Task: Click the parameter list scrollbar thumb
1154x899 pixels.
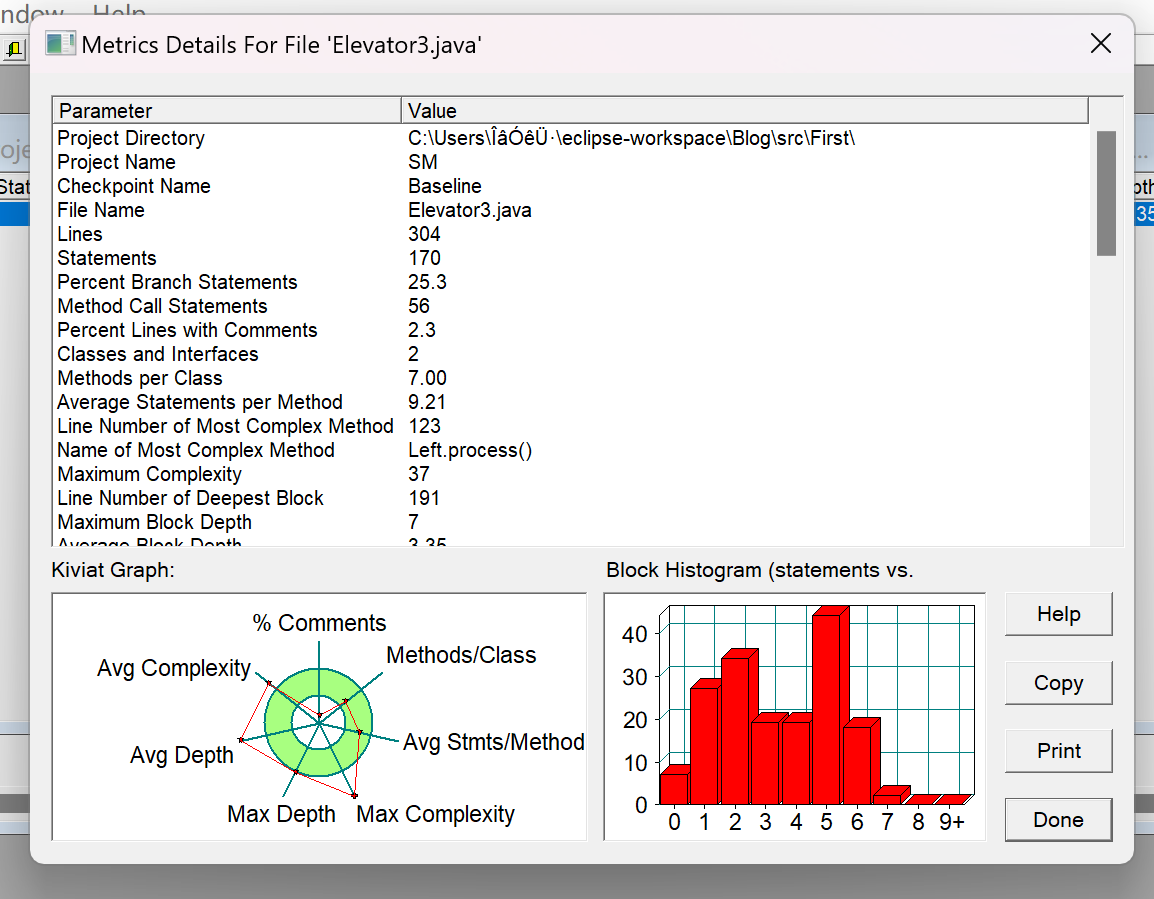Action: pyautogui.click(x=1105, y=193)
